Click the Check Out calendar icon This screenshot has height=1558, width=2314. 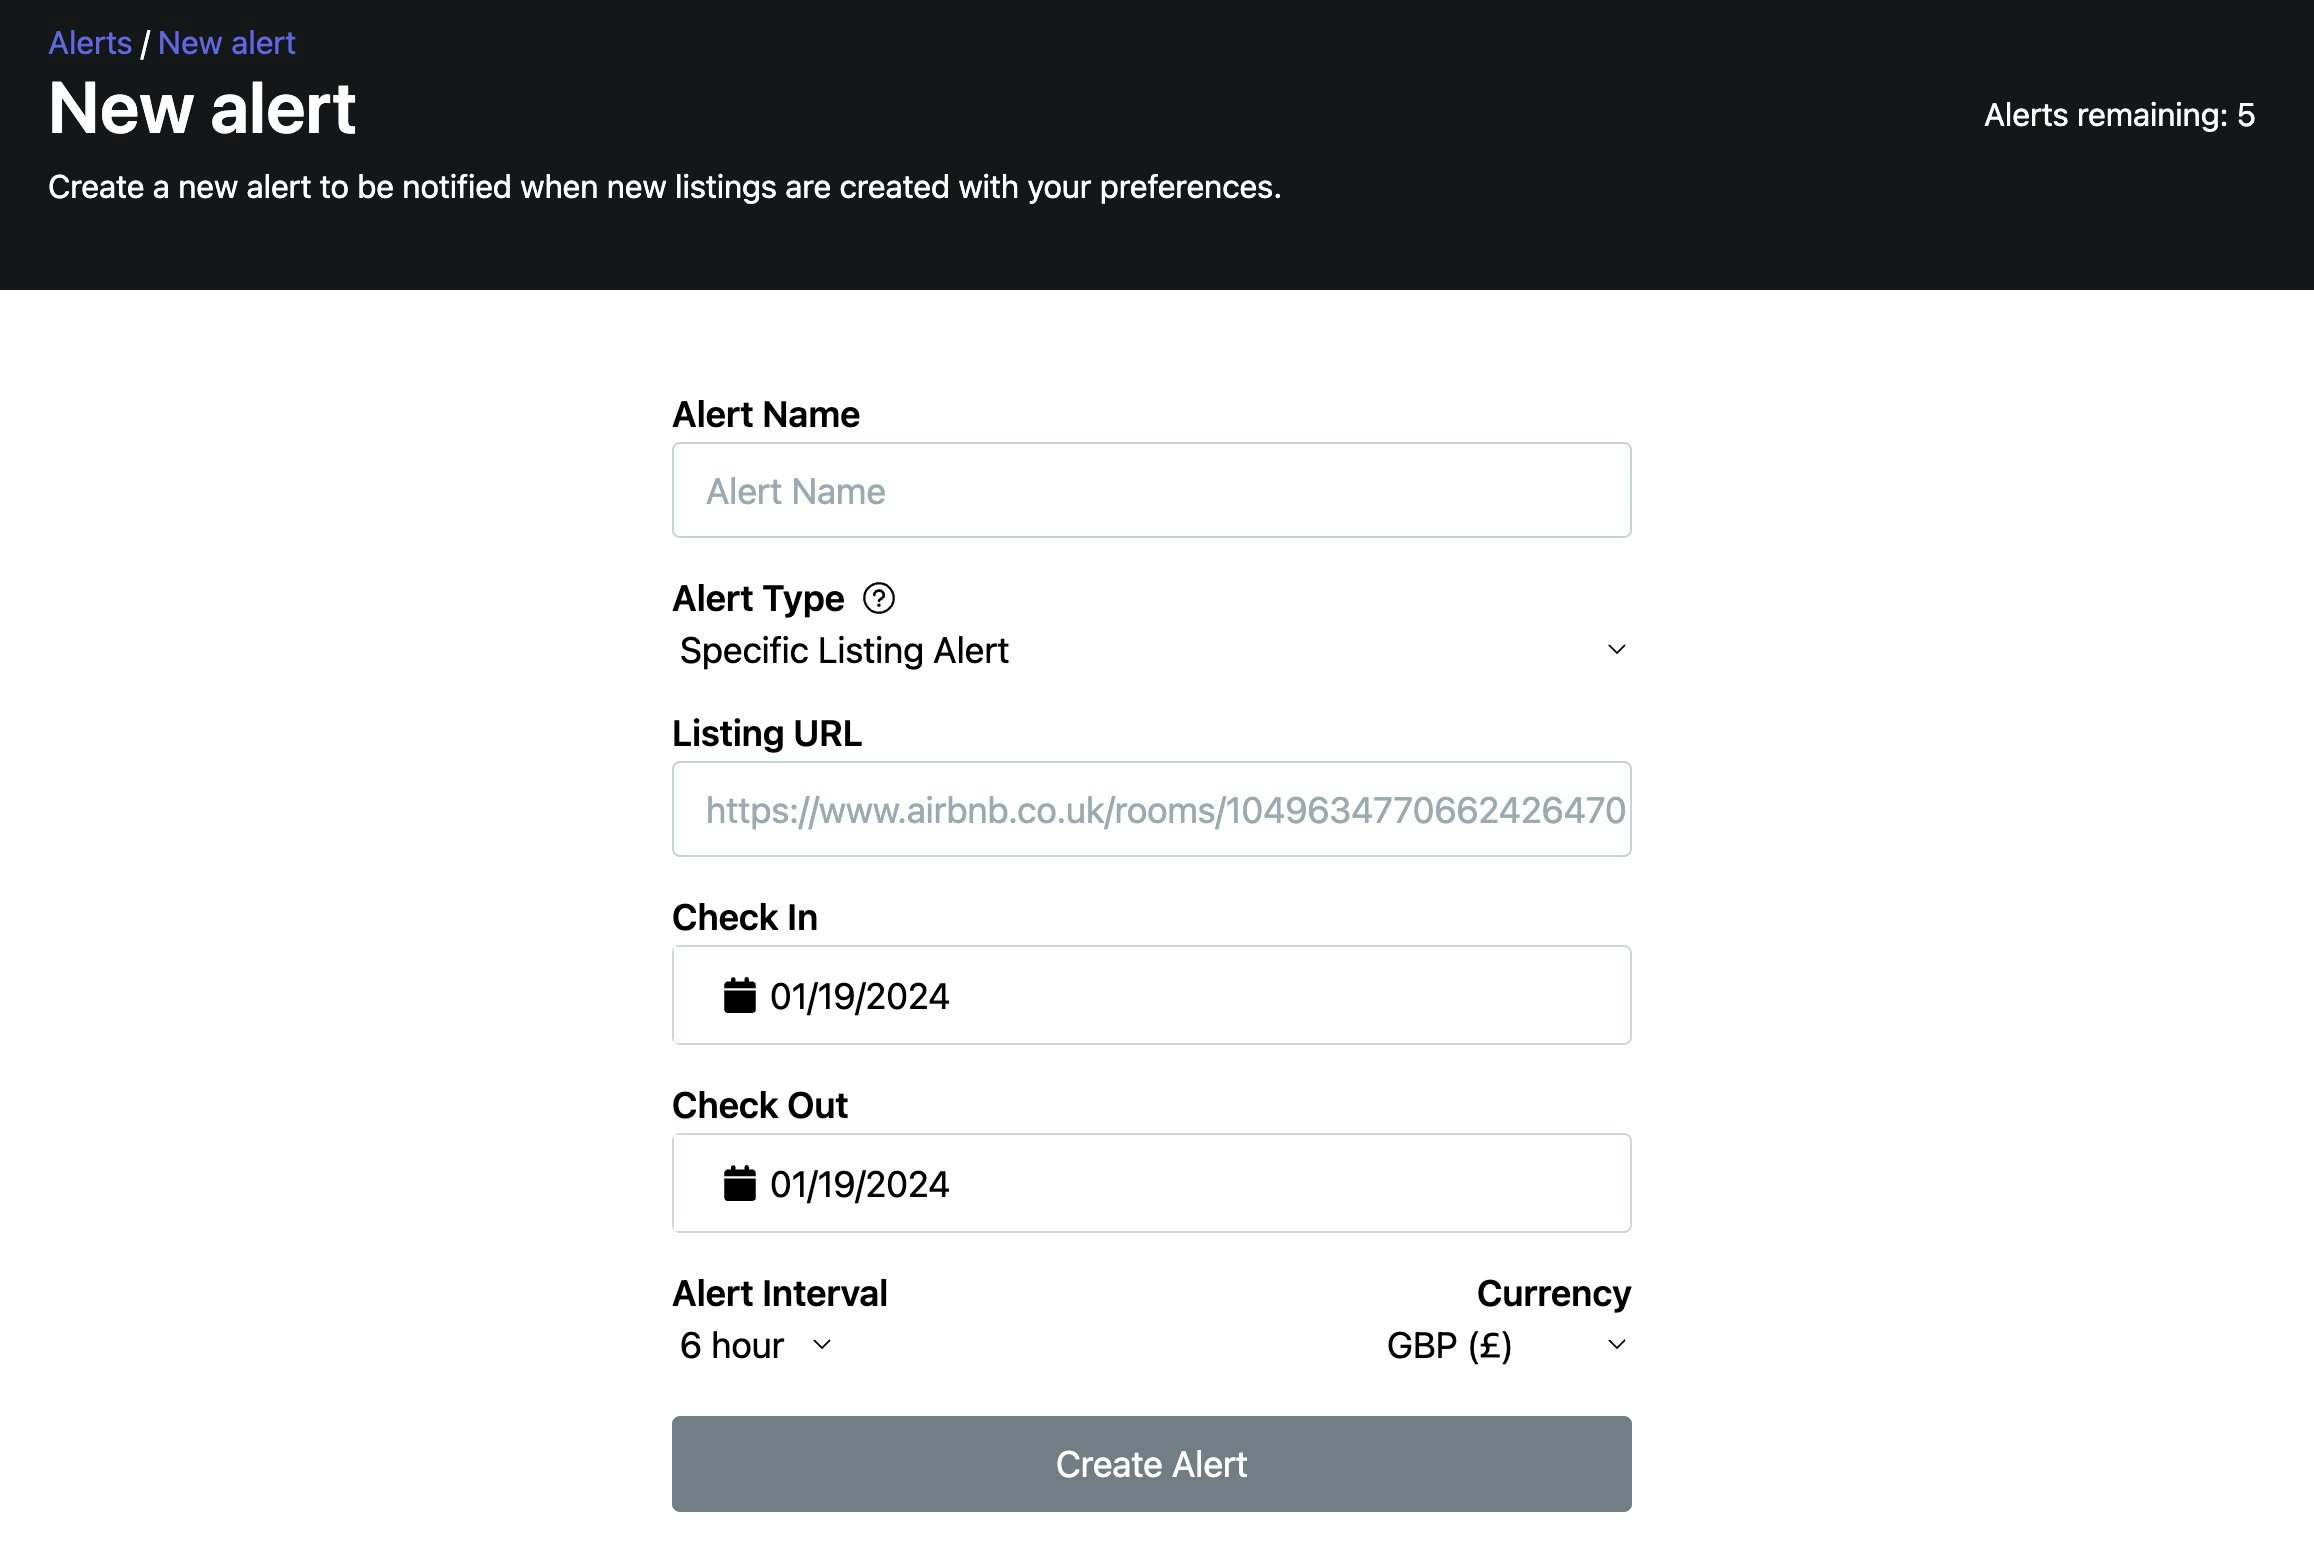[739, 1184]
